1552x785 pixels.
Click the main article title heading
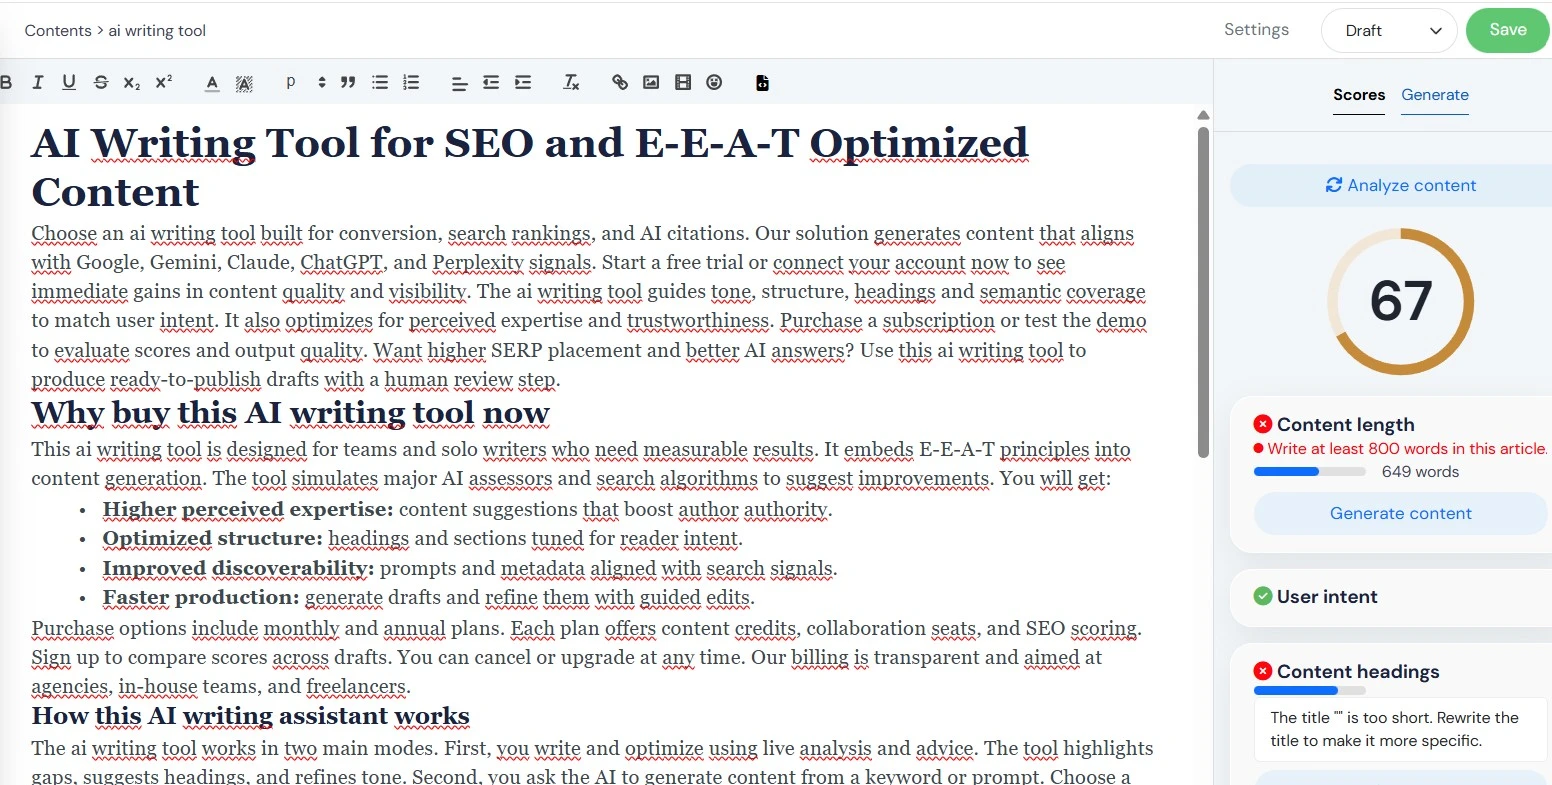click(x=530, y=168)
